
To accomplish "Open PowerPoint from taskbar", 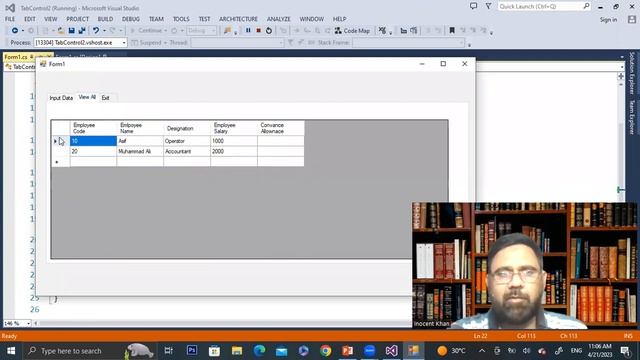I will pos(347,351).
